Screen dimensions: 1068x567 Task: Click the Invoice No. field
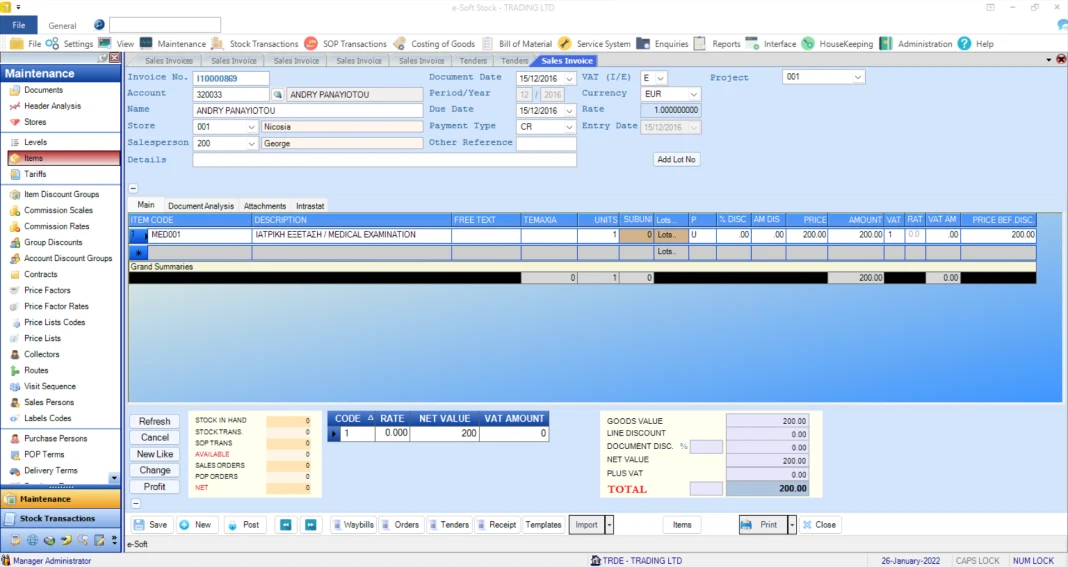(231, 78)
